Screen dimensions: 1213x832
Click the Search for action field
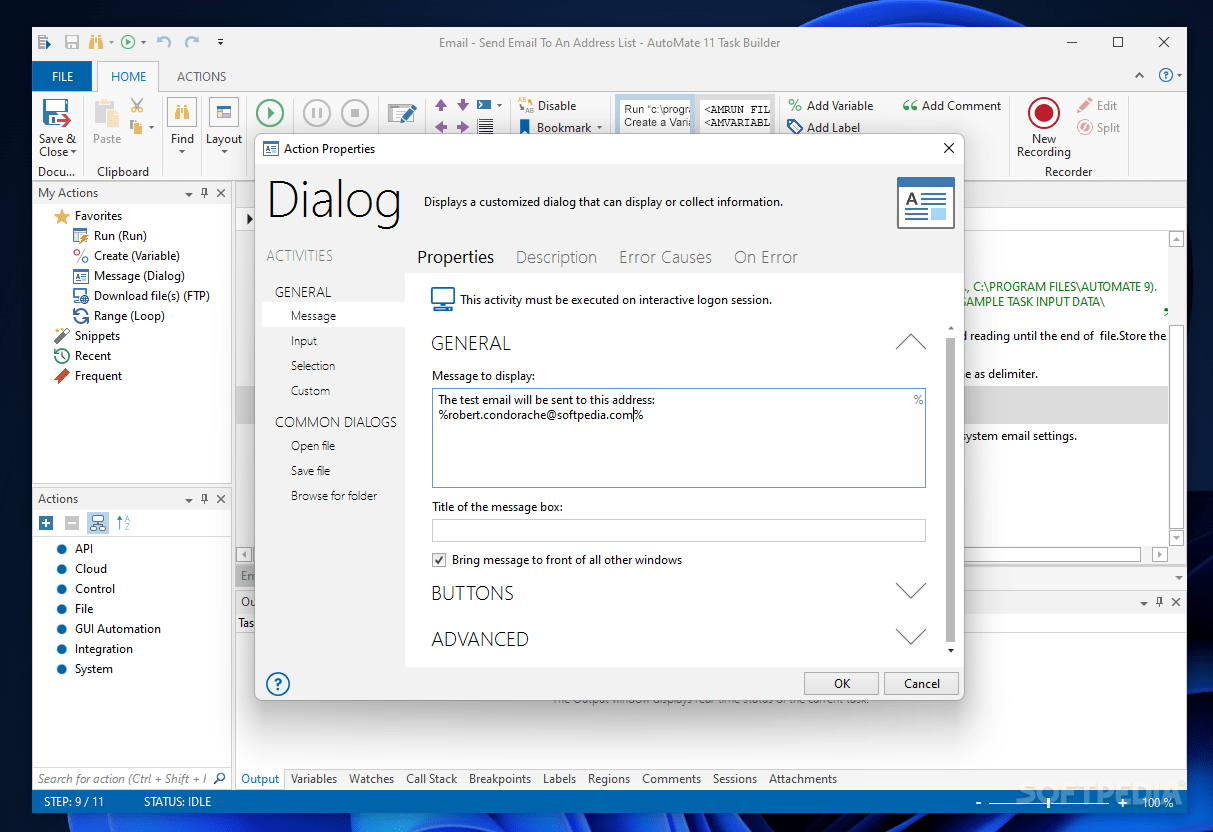click(x=121, y=779)
